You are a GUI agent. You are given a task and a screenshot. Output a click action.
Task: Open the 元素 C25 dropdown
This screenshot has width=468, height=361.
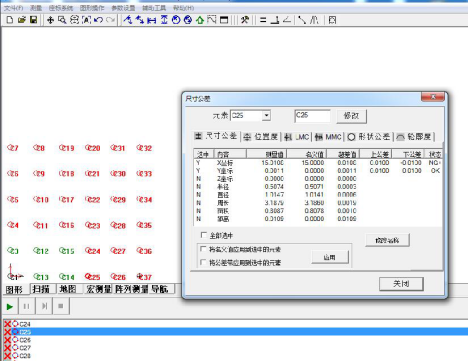(x=266, y=116)
